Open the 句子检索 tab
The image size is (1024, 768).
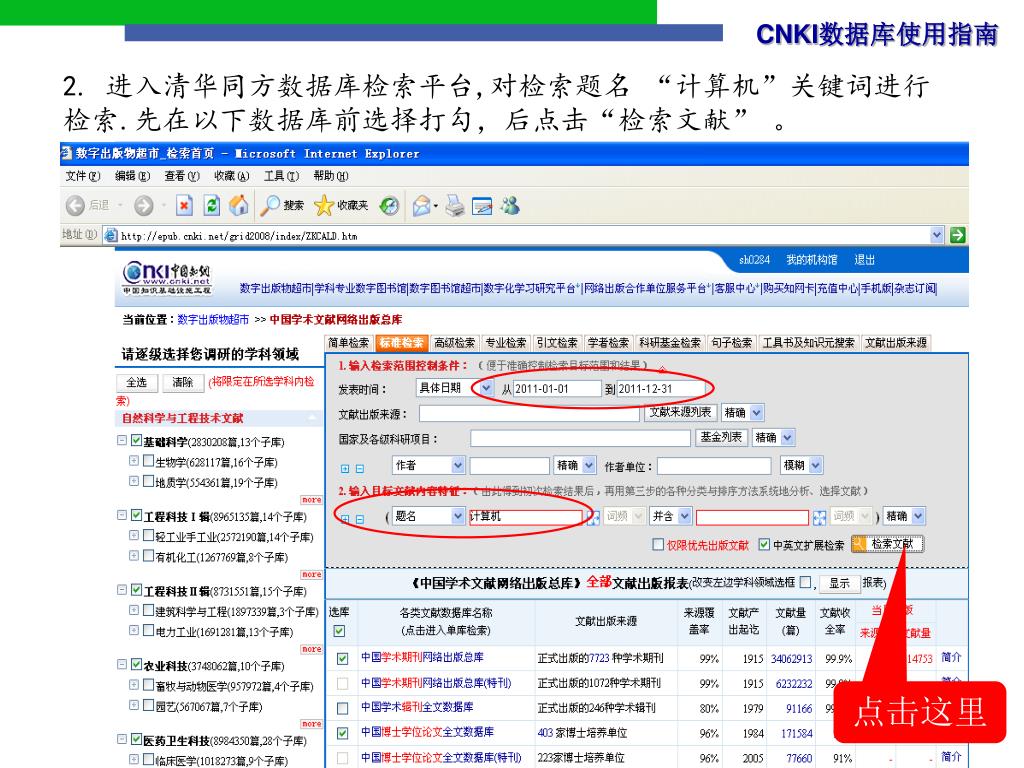coord(731,343)
